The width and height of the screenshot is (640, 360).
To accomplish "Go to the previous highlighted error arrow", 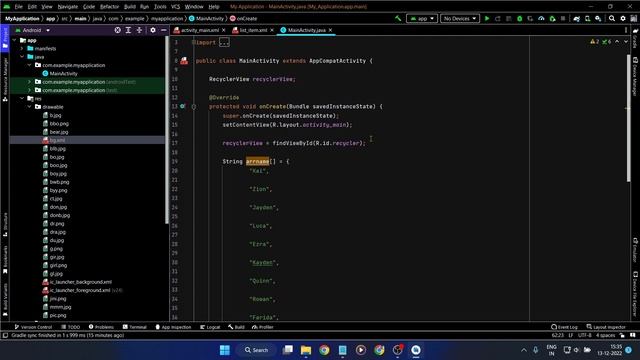I will [x=617, y=42].
